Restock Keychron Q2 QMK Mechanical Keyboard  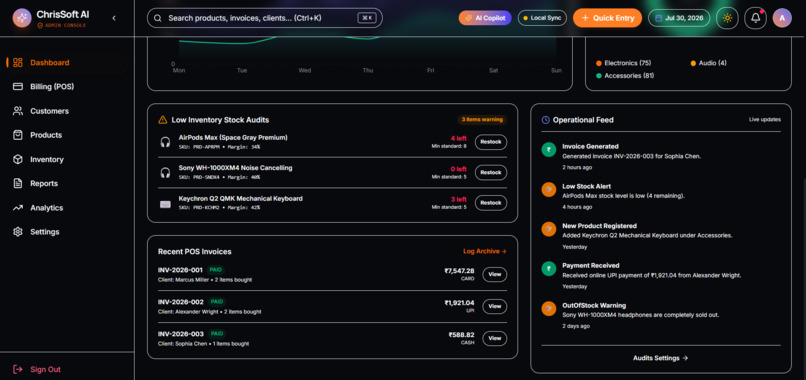coord(490,203)
